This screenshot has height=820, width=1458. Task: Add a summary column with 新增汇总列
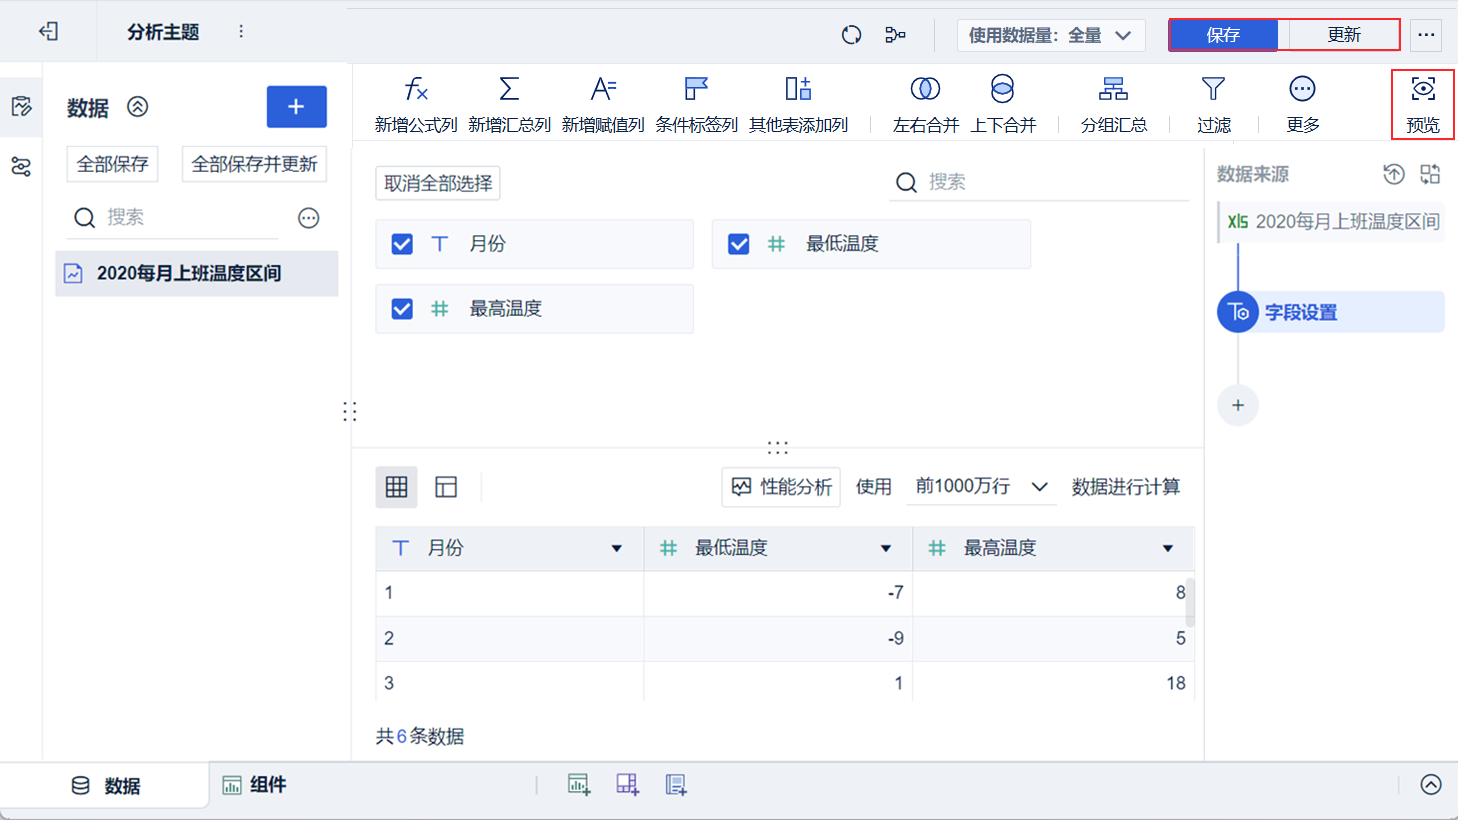509,104
